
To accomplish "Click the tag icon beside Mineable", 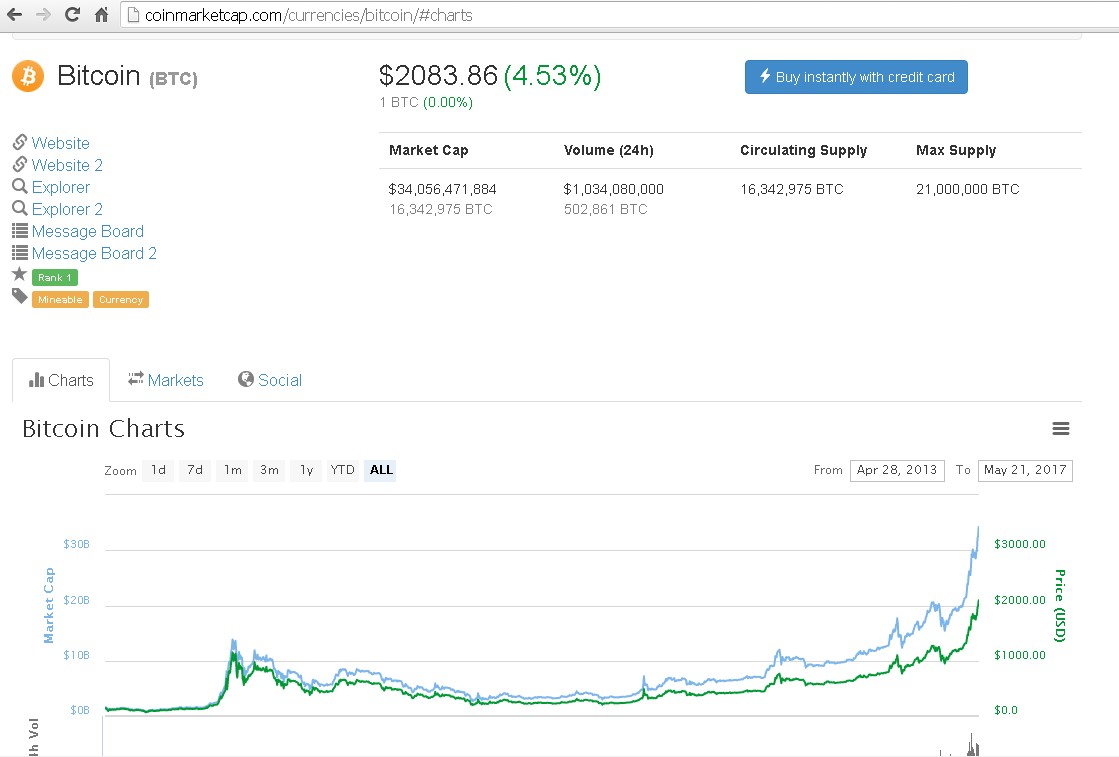I will 19,296.
